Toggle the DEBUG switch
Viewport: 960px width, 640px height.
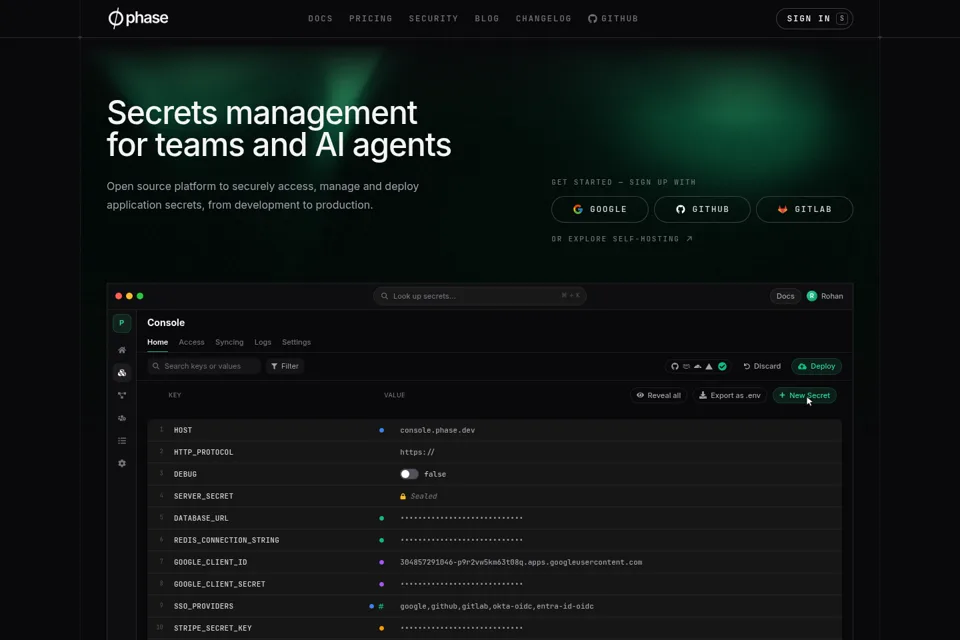click(x=409, y=474)
